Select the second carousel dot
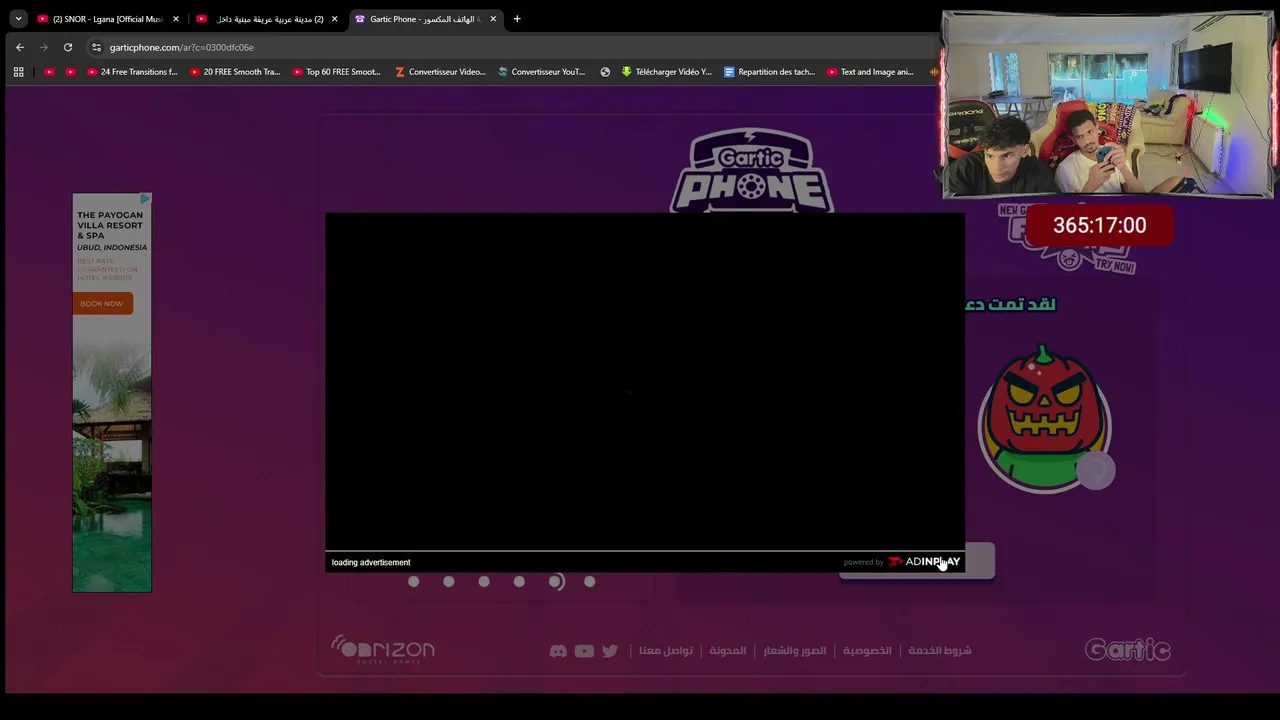The height and width of the screenshot is (720, 1280). [x=449, y=581]
